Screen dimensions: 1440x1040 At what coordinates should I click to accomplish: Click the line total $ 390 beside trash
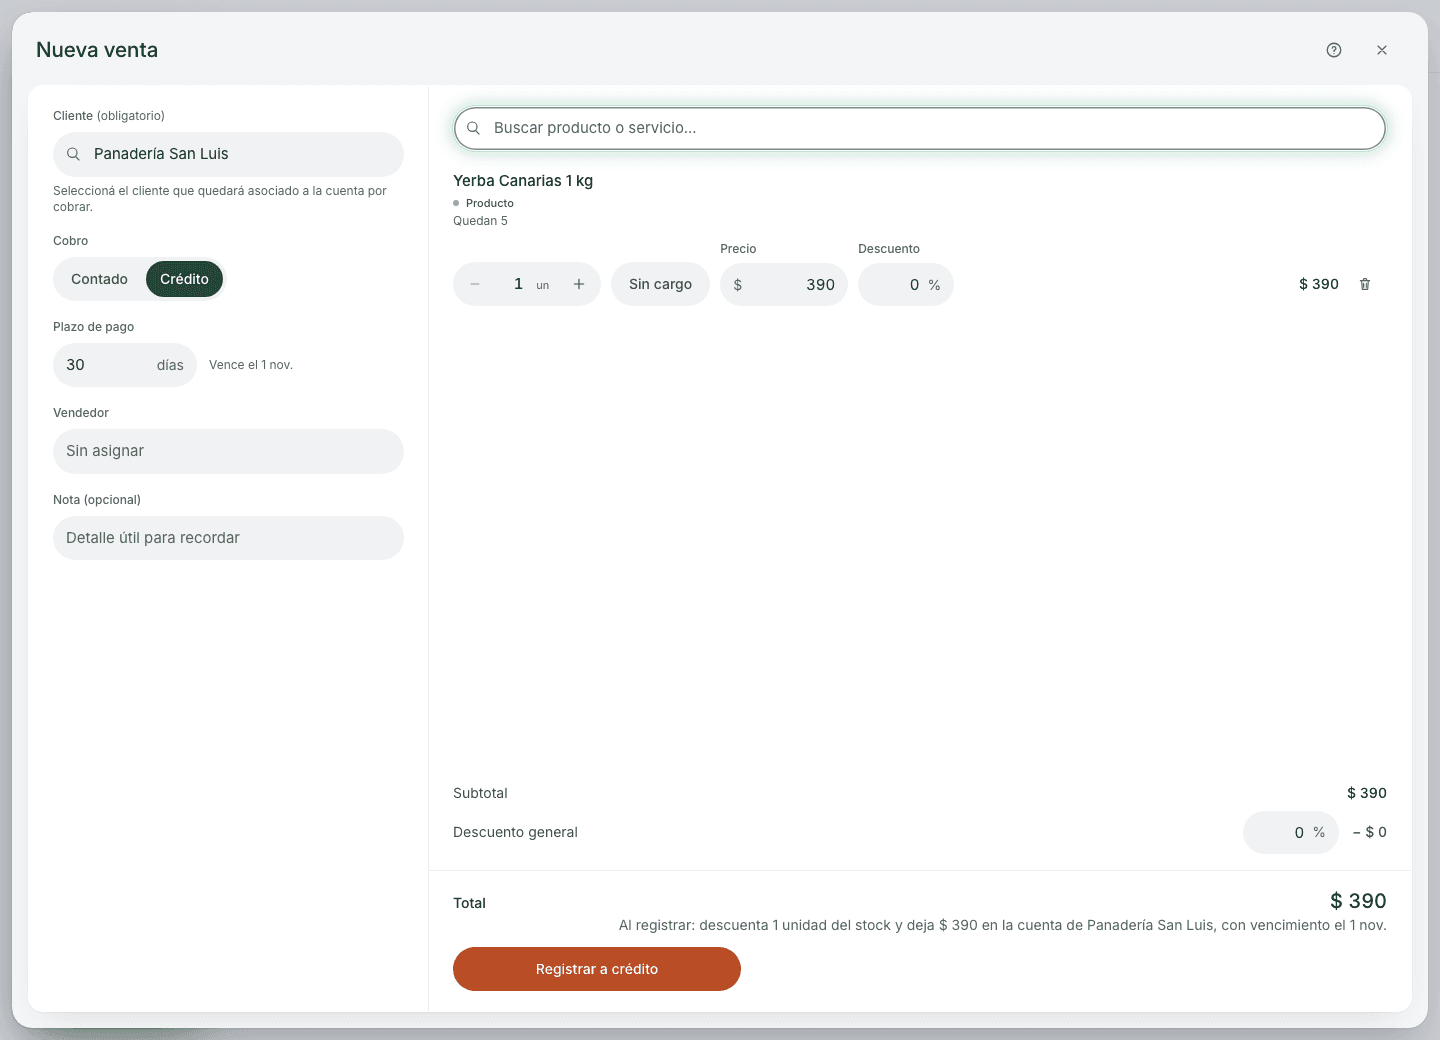(x=1319, y=284)
